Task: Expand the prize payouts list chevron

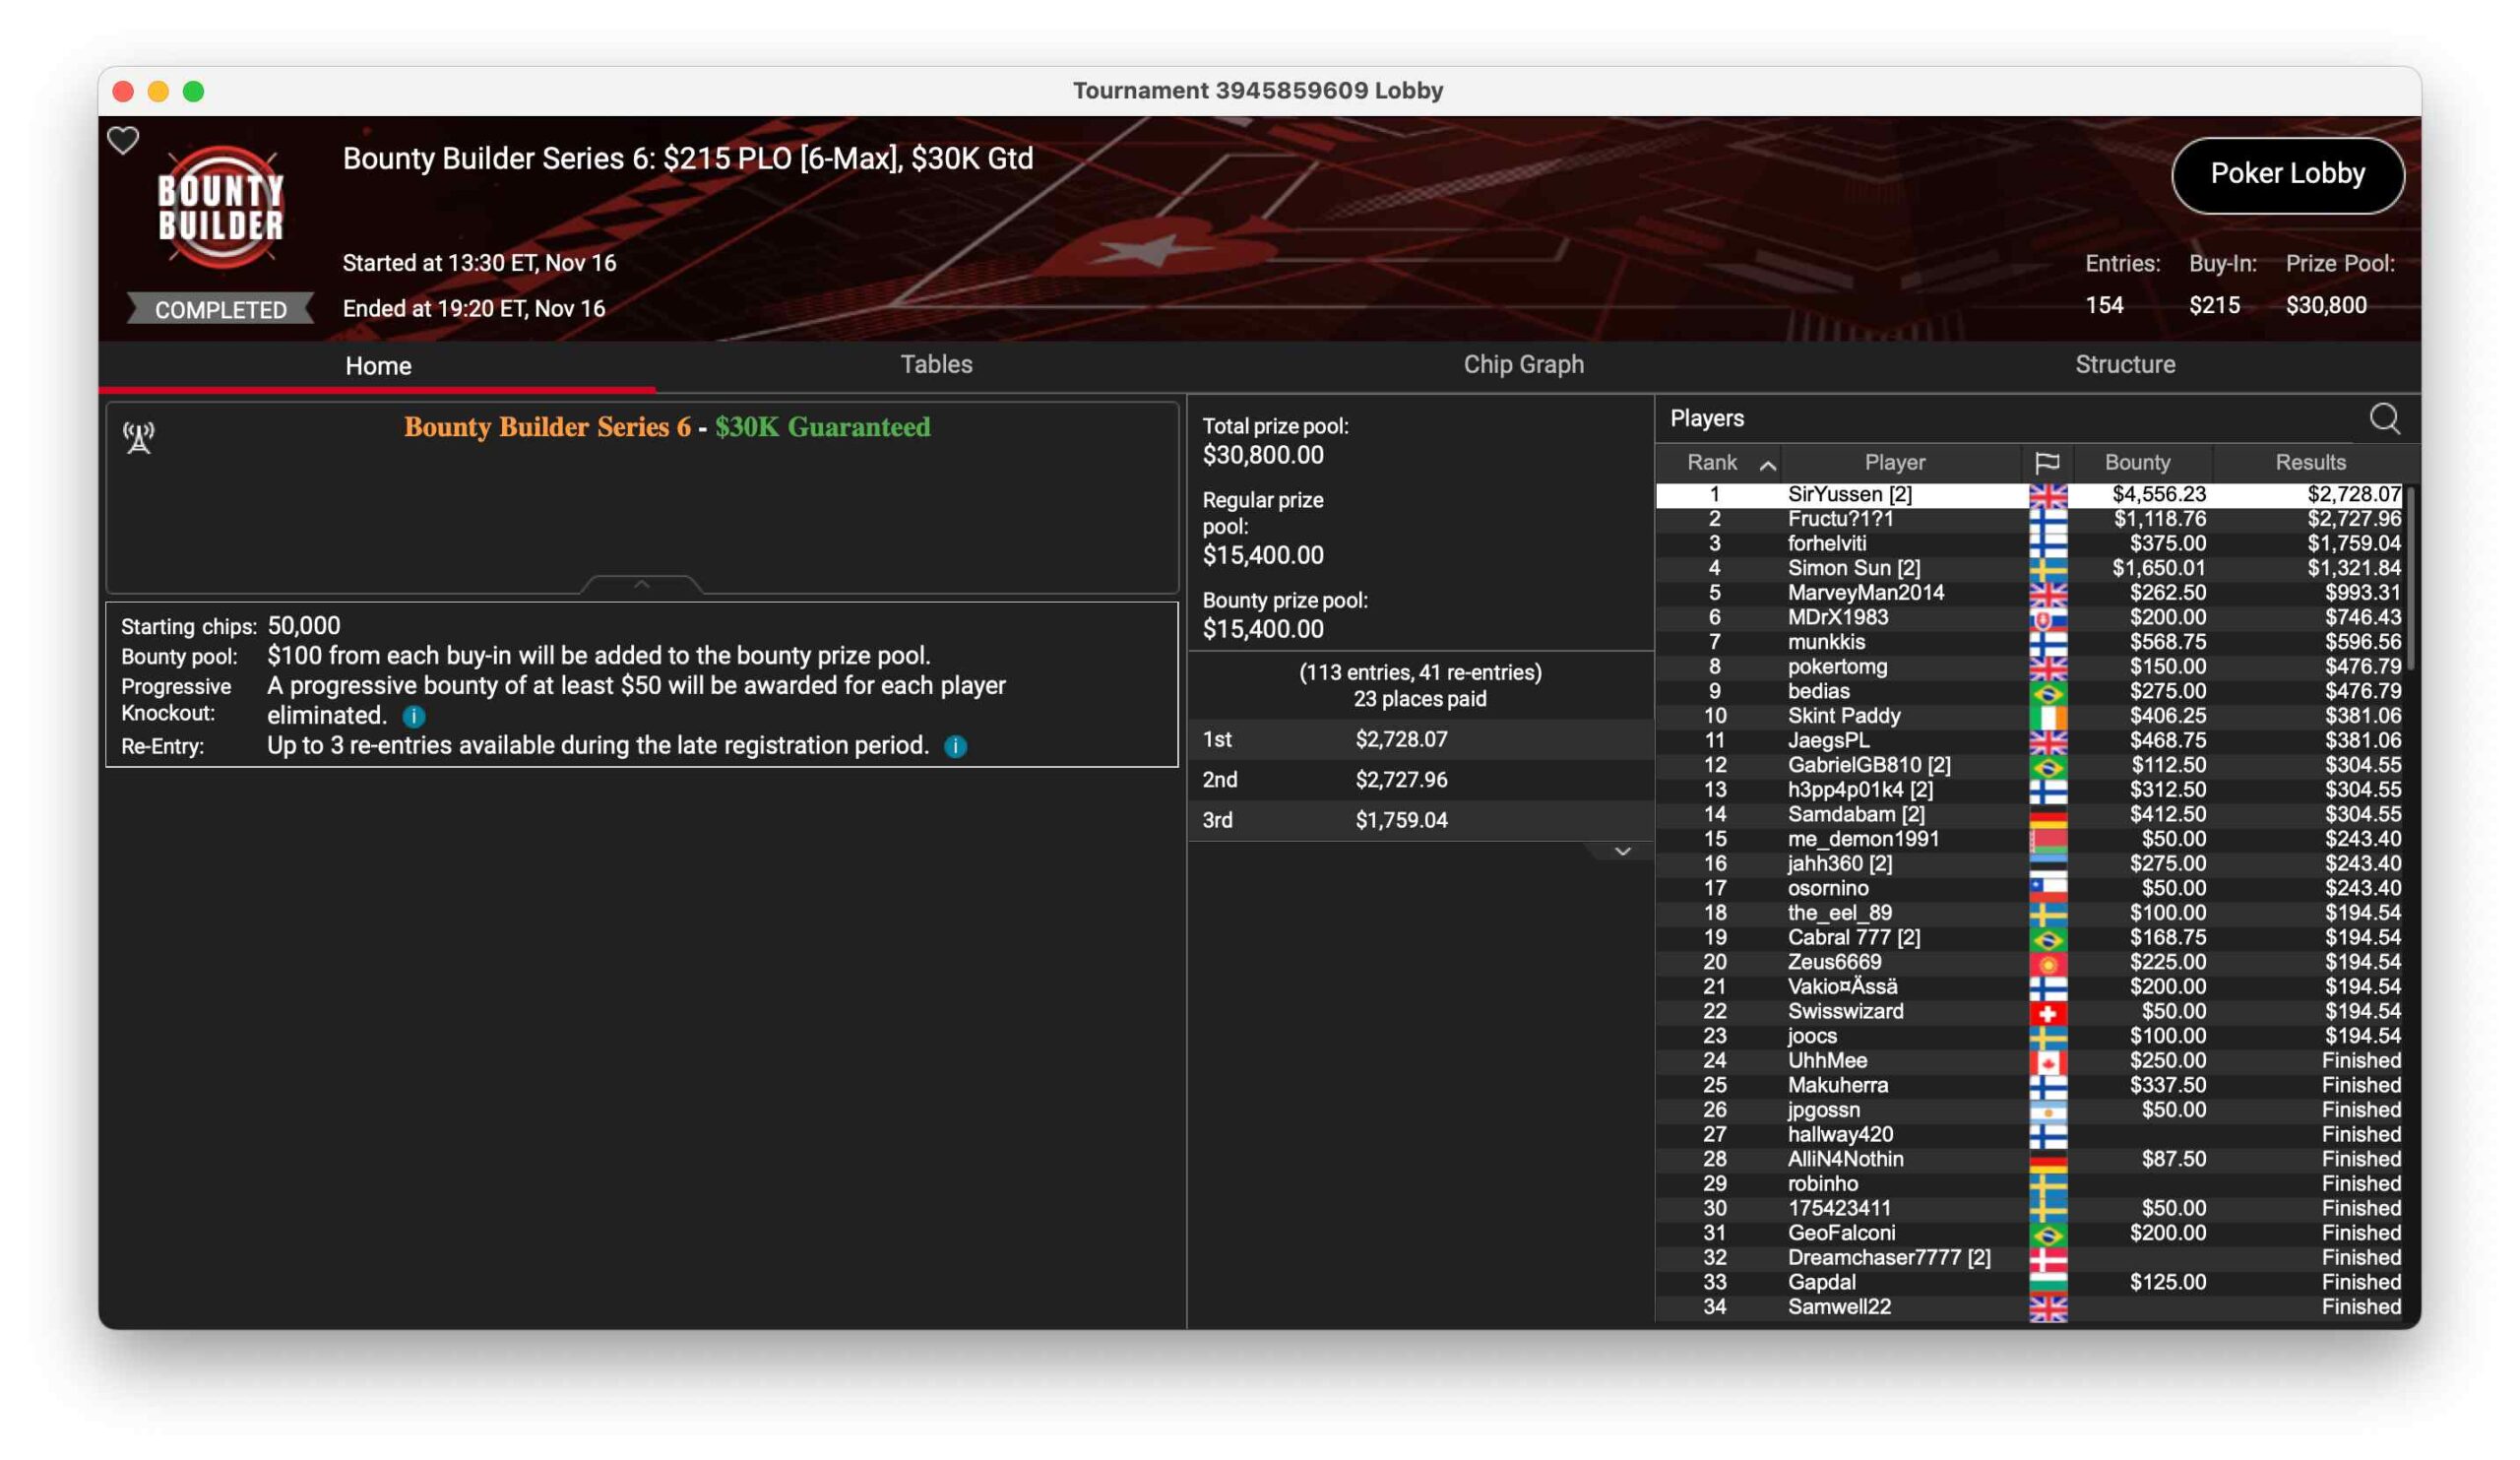Action: tap(1622, 851)
